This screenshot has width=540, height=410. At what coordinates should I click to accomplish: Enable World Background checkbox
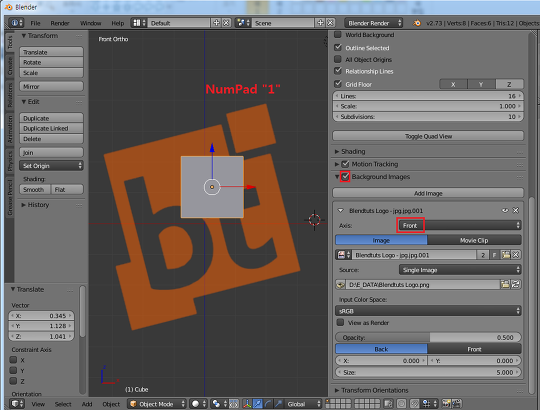(x=338, y=34)
